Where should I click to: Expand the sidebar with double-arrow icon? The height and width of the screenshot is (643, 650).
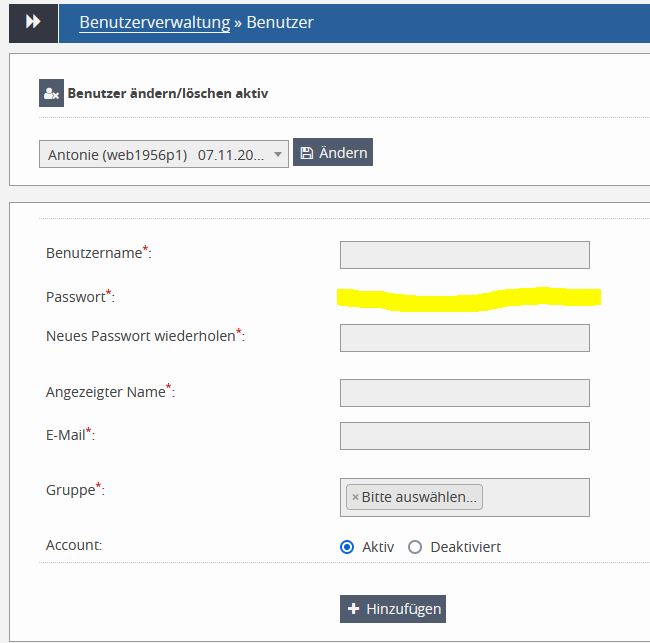click(x=33, y=23)
